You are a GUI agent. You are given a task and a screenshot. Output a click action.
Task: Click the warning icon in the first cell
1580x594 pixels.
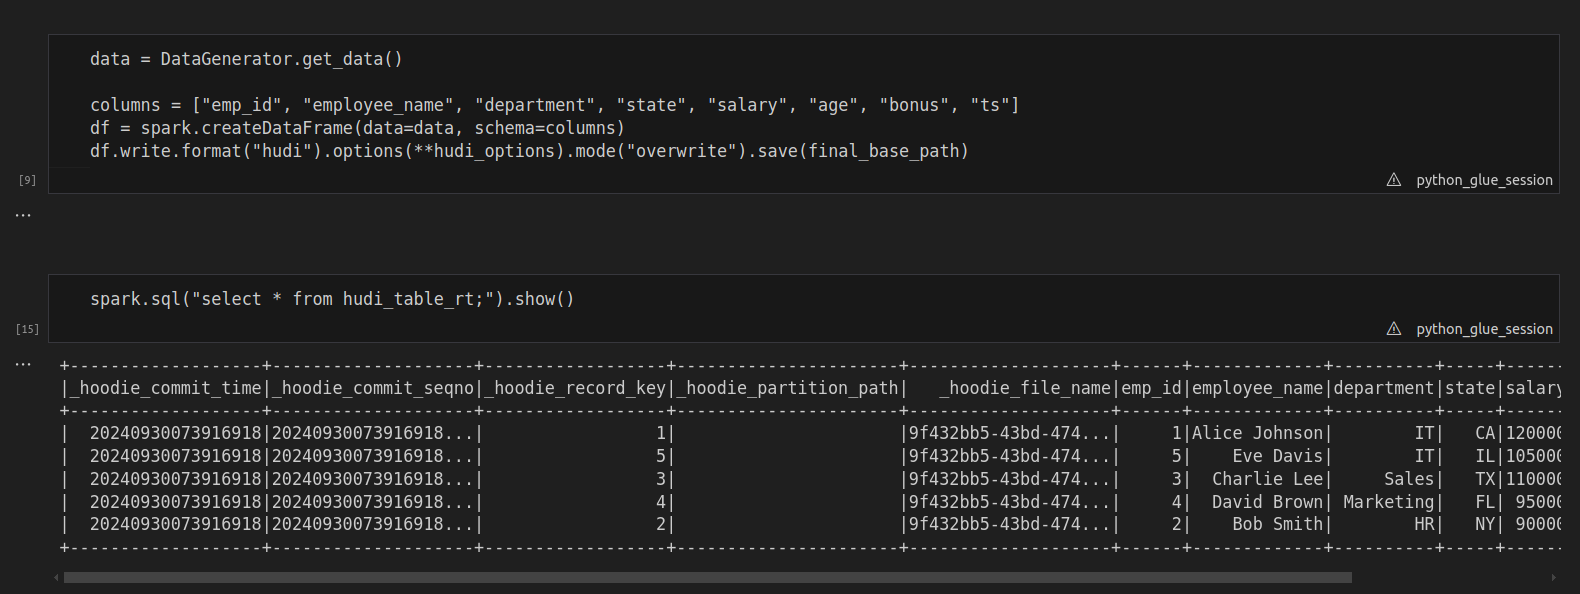(x=1393, y=180)
